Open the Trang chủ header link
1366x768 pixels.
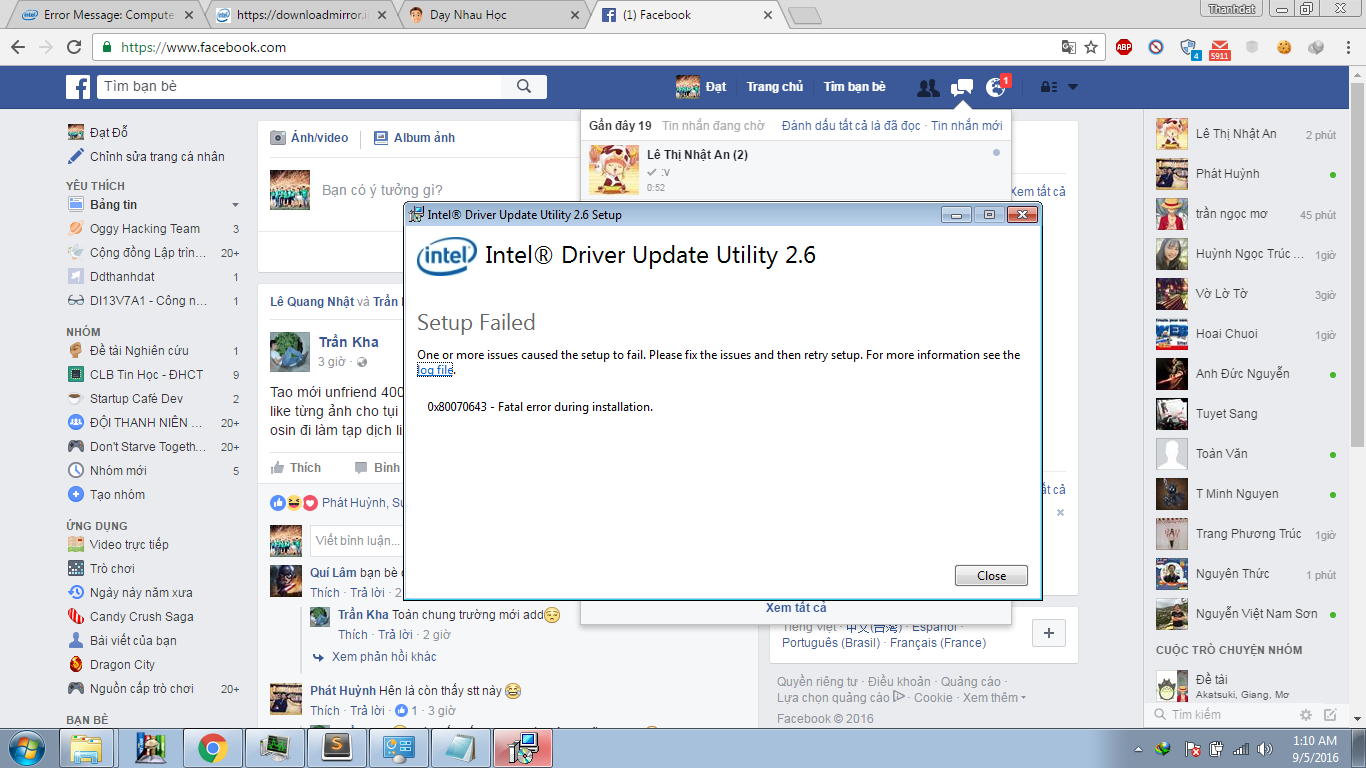point(775,87)
